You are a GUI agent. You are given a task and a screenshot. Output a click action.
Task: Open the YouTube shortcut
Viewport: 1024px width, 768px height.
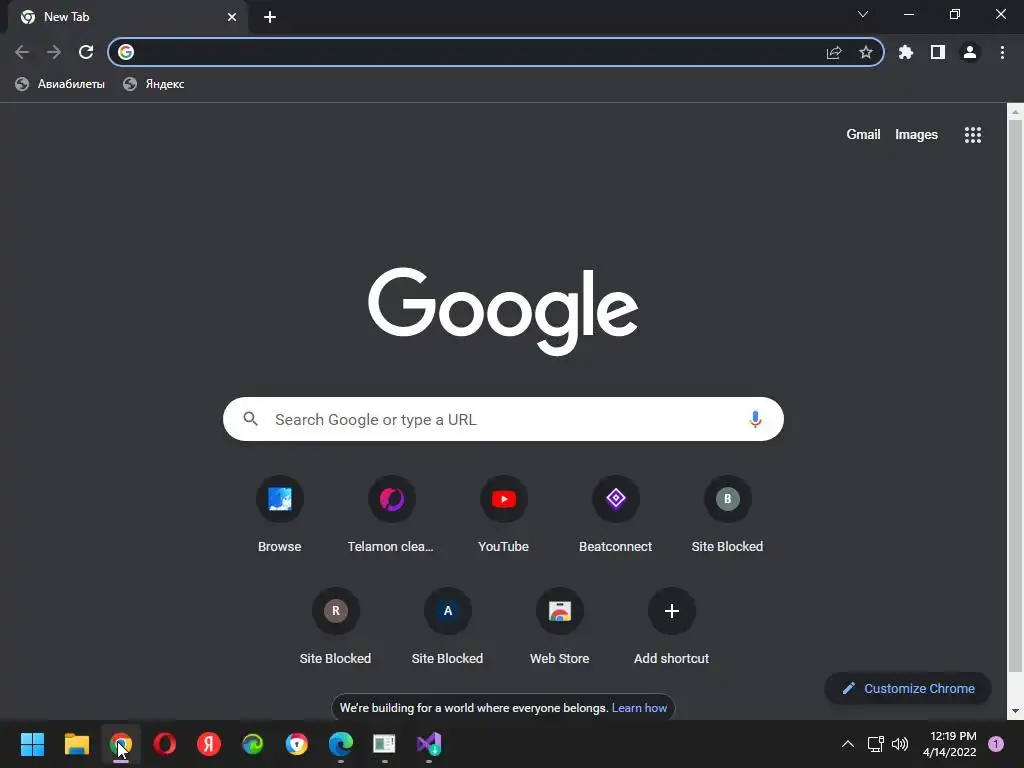point(504,515)
